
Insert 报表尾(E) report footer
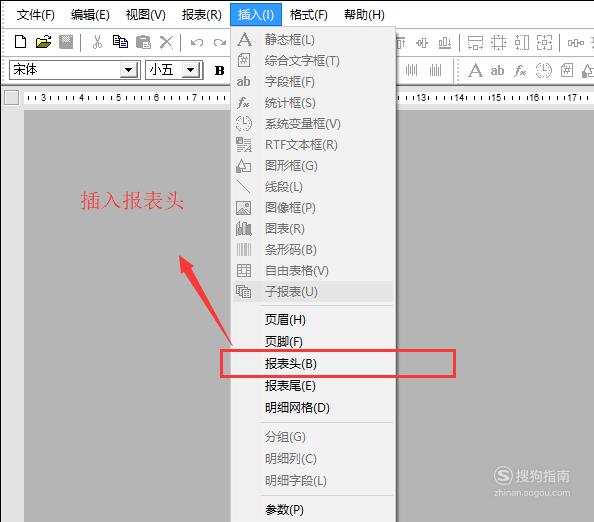[x=313, y=386]
